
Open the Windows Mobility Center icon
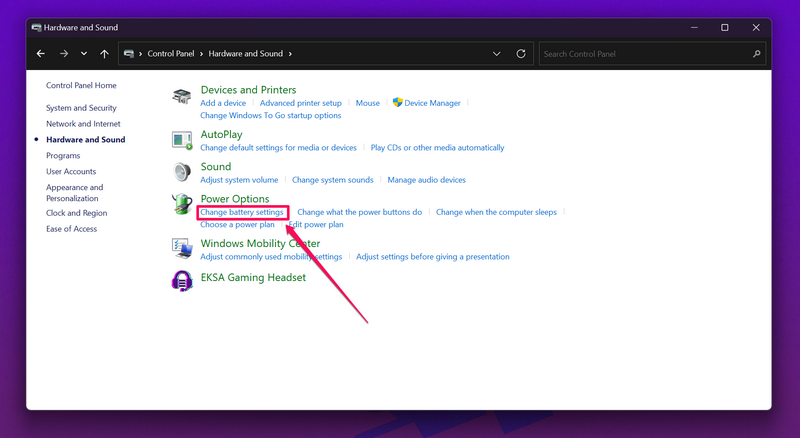(182, 248)
